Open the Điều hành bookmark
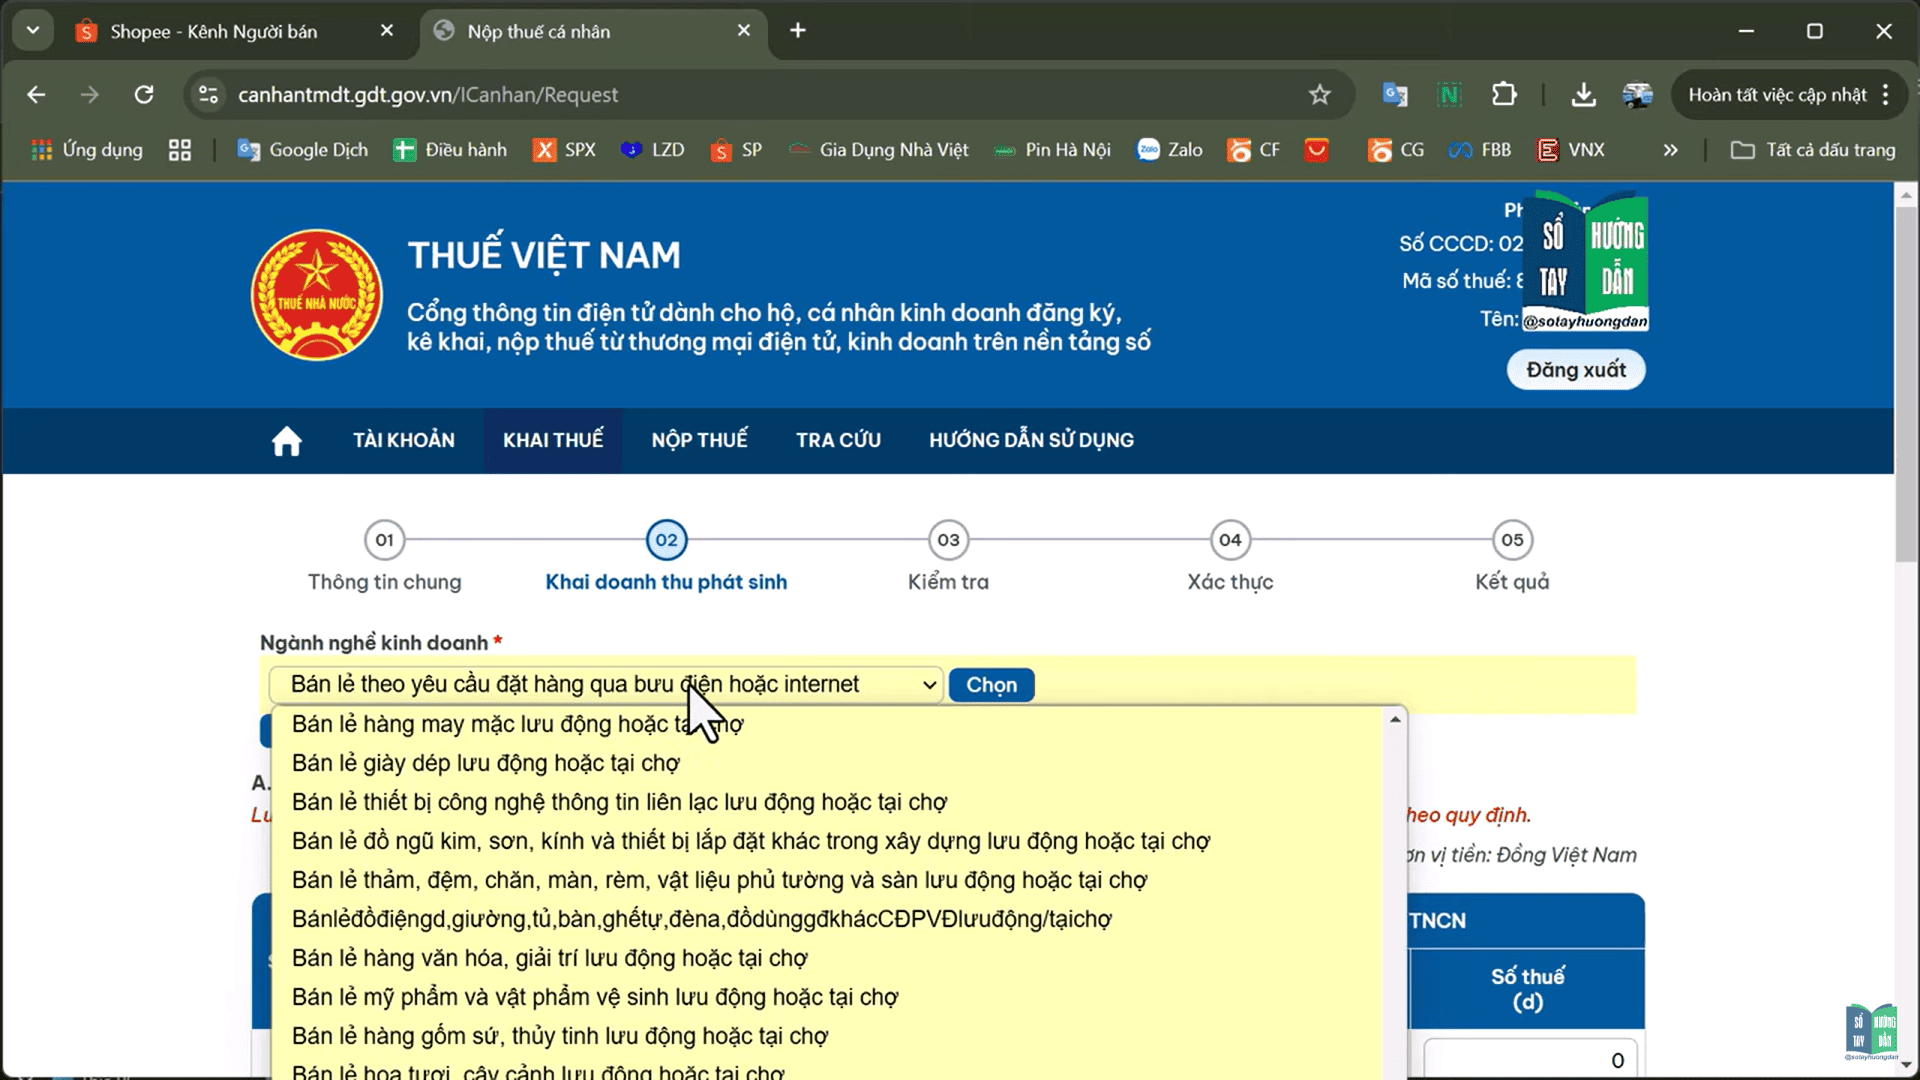Image resolution: width=1920 pixels, height=1080 pixels. click(450, 150)
